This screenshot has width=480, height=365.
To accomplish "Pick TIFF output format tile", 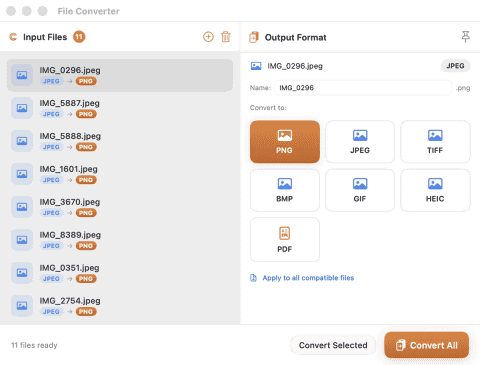I will [x=435, y=142].
